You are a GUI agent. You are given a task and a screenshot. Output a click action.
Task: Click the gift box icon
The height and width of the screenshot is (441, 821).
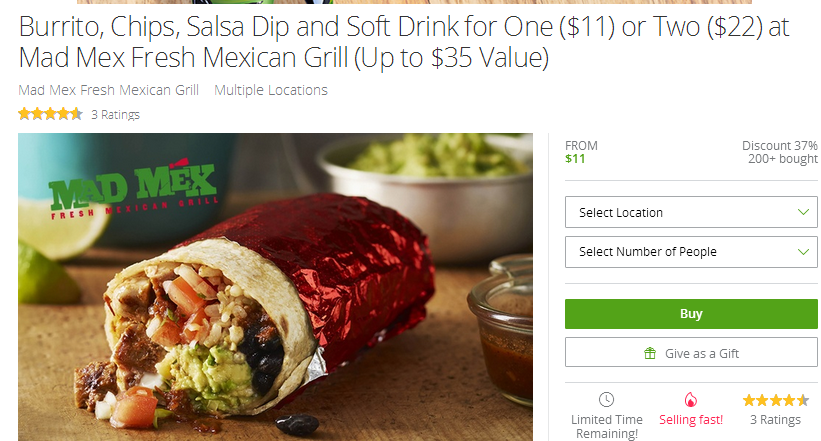(650, 354)
